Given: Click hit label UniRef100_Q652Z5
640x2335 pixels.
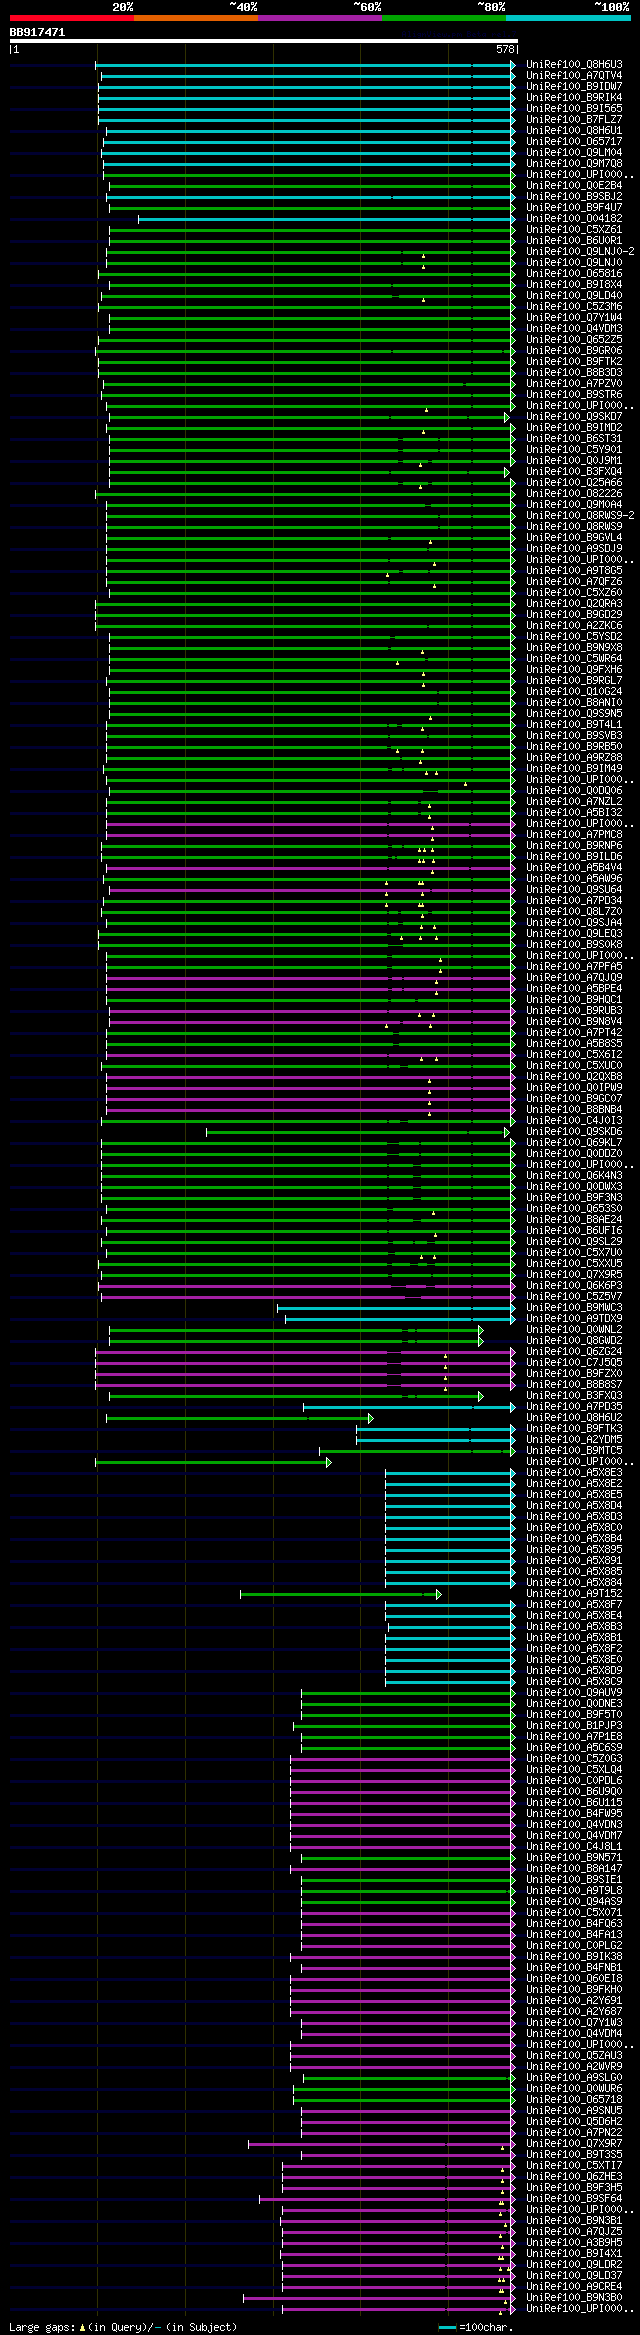Looking at the screenshot, I should (x=574, y=339).
